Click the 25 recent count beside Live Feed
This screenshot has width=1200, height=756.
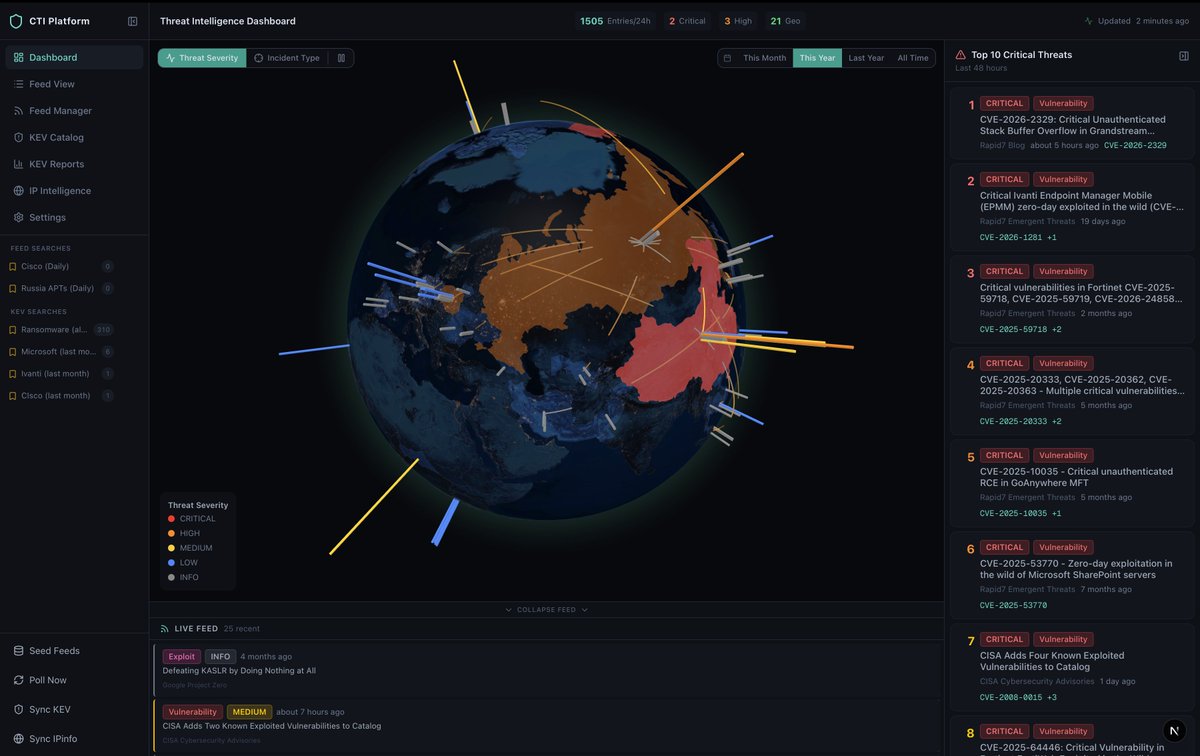point(241,629)
